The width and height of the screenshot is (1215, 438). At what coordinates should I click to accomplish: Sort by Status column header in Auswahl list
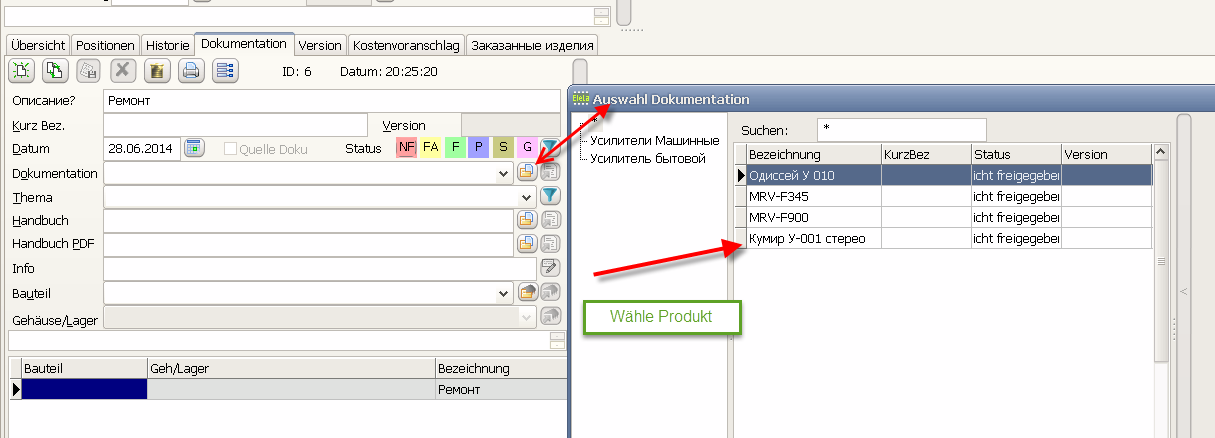1016,154
